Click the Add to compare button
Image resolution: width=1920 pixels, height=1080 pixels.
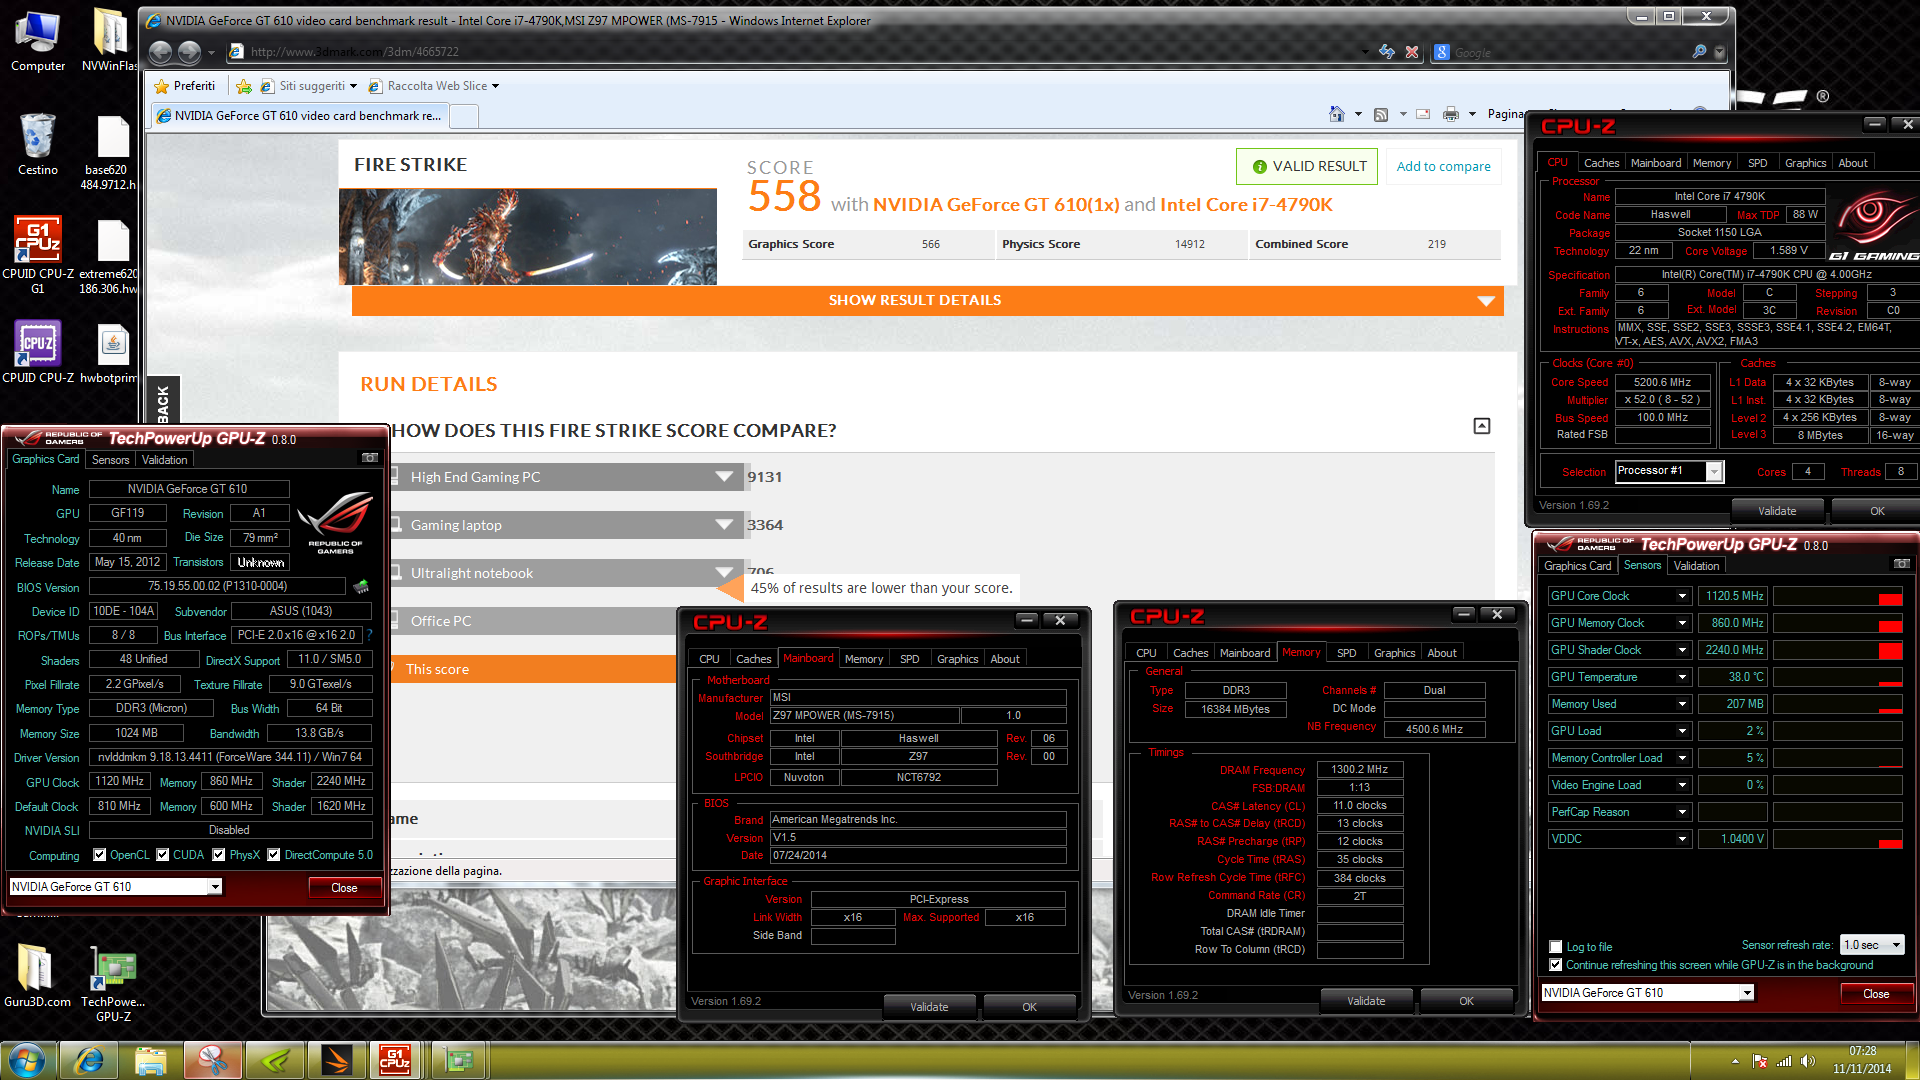coord(1443,166)
